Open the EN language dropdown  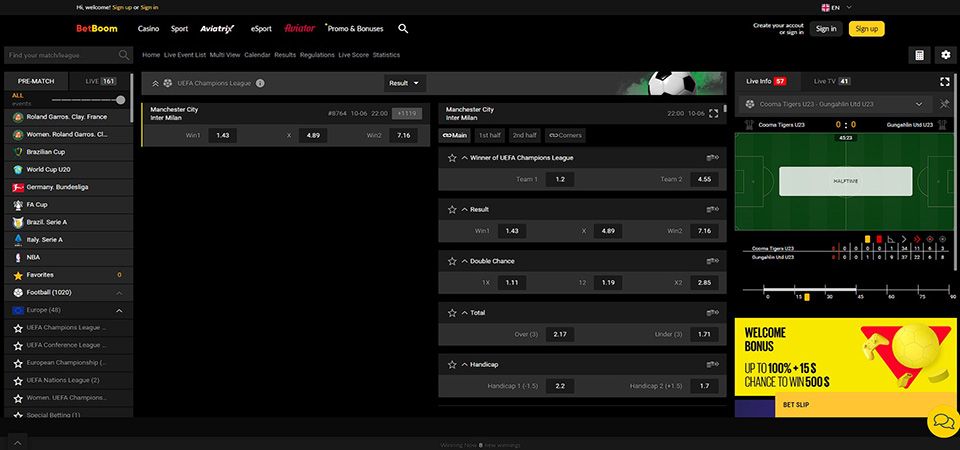pos(837,7)
